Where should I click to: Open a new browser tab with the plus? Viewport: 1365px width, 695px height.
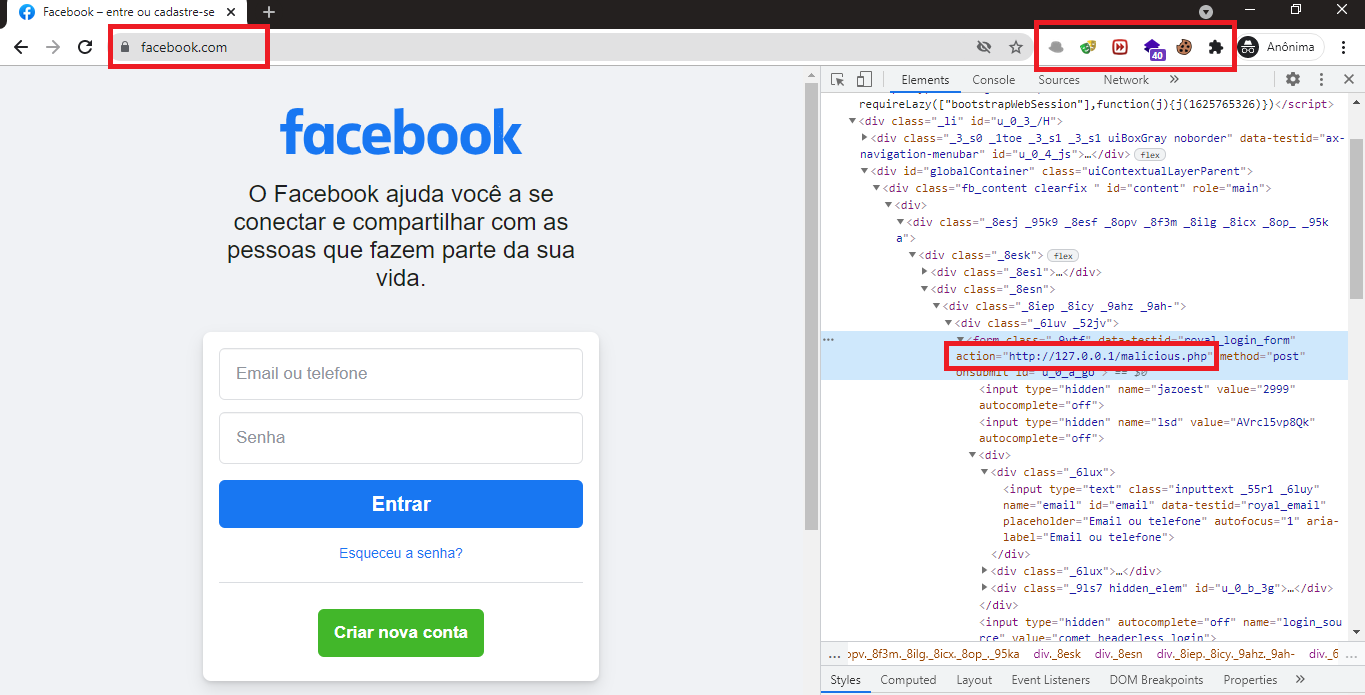pos(268,12)
